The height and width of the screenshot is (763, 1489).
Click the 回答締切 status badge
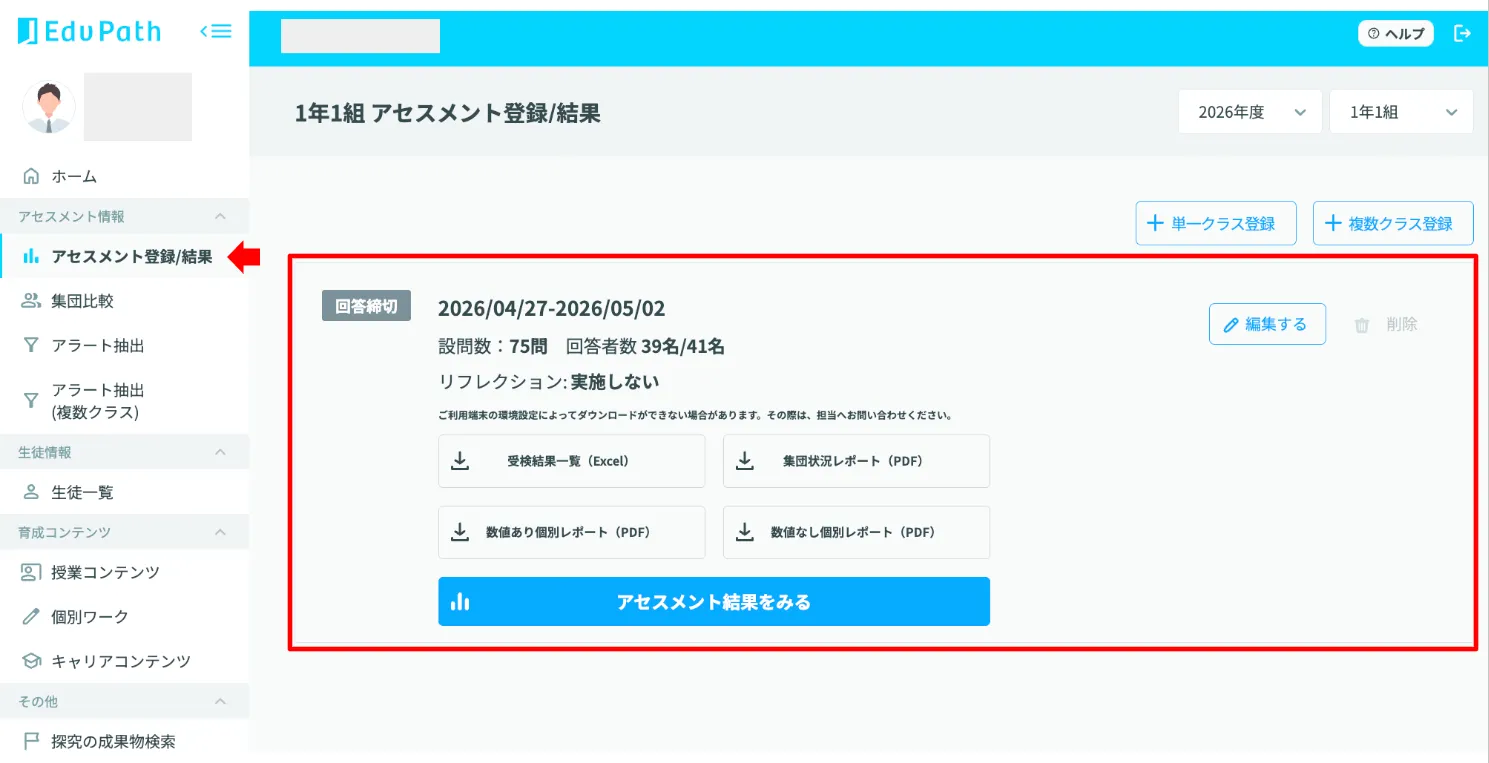[366, 306]
